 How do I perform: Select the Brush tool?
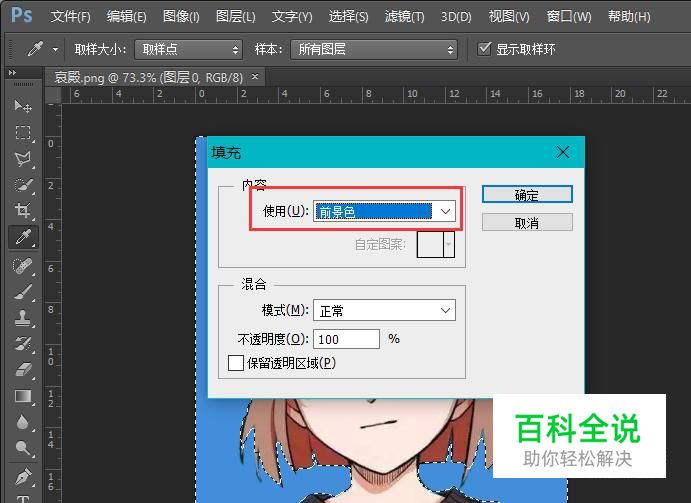coord(23,291)
